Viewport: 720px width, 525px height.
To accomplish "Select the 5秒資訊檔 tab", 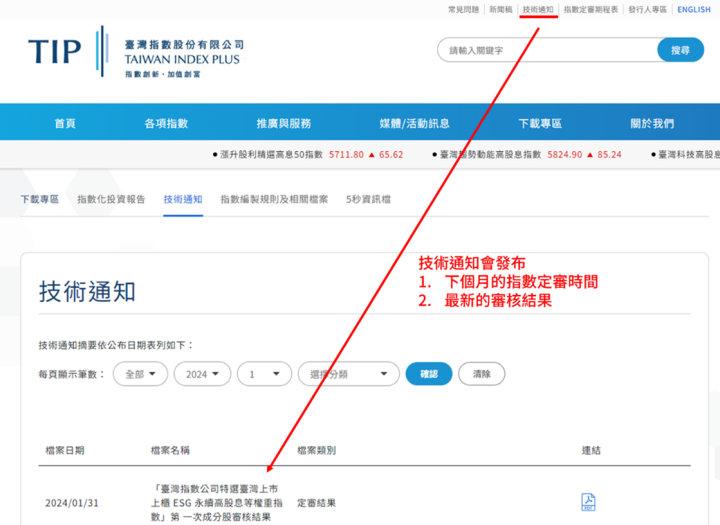I will pos(368,199).
